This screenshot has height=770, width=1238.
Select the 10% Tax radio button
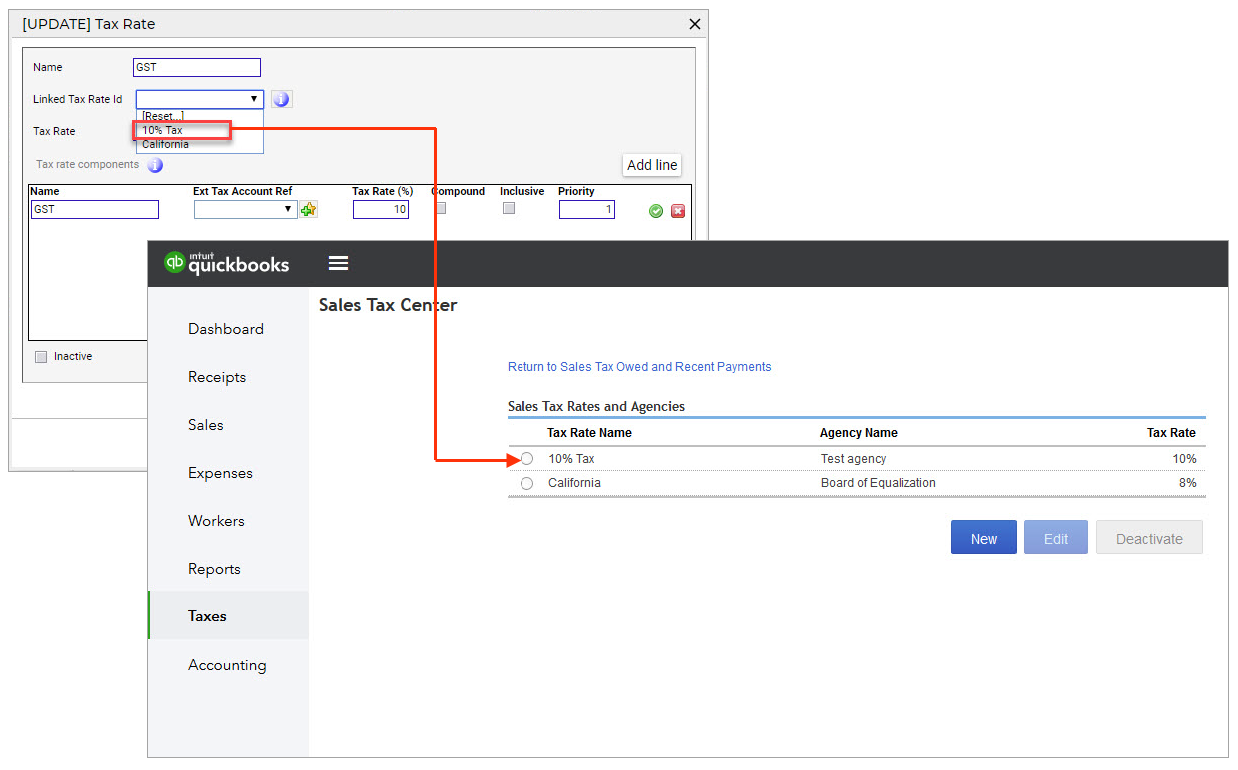[x=527, y=459]
